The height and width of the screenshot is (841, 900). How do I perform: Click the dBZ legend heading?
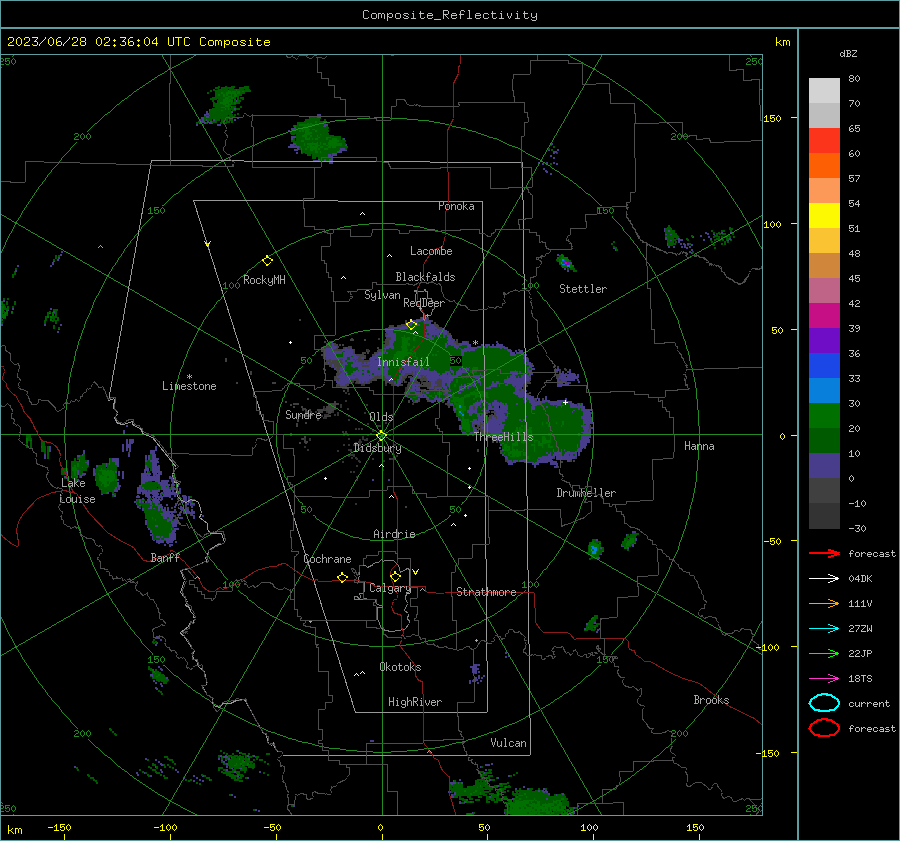click(x=848, y=54)
